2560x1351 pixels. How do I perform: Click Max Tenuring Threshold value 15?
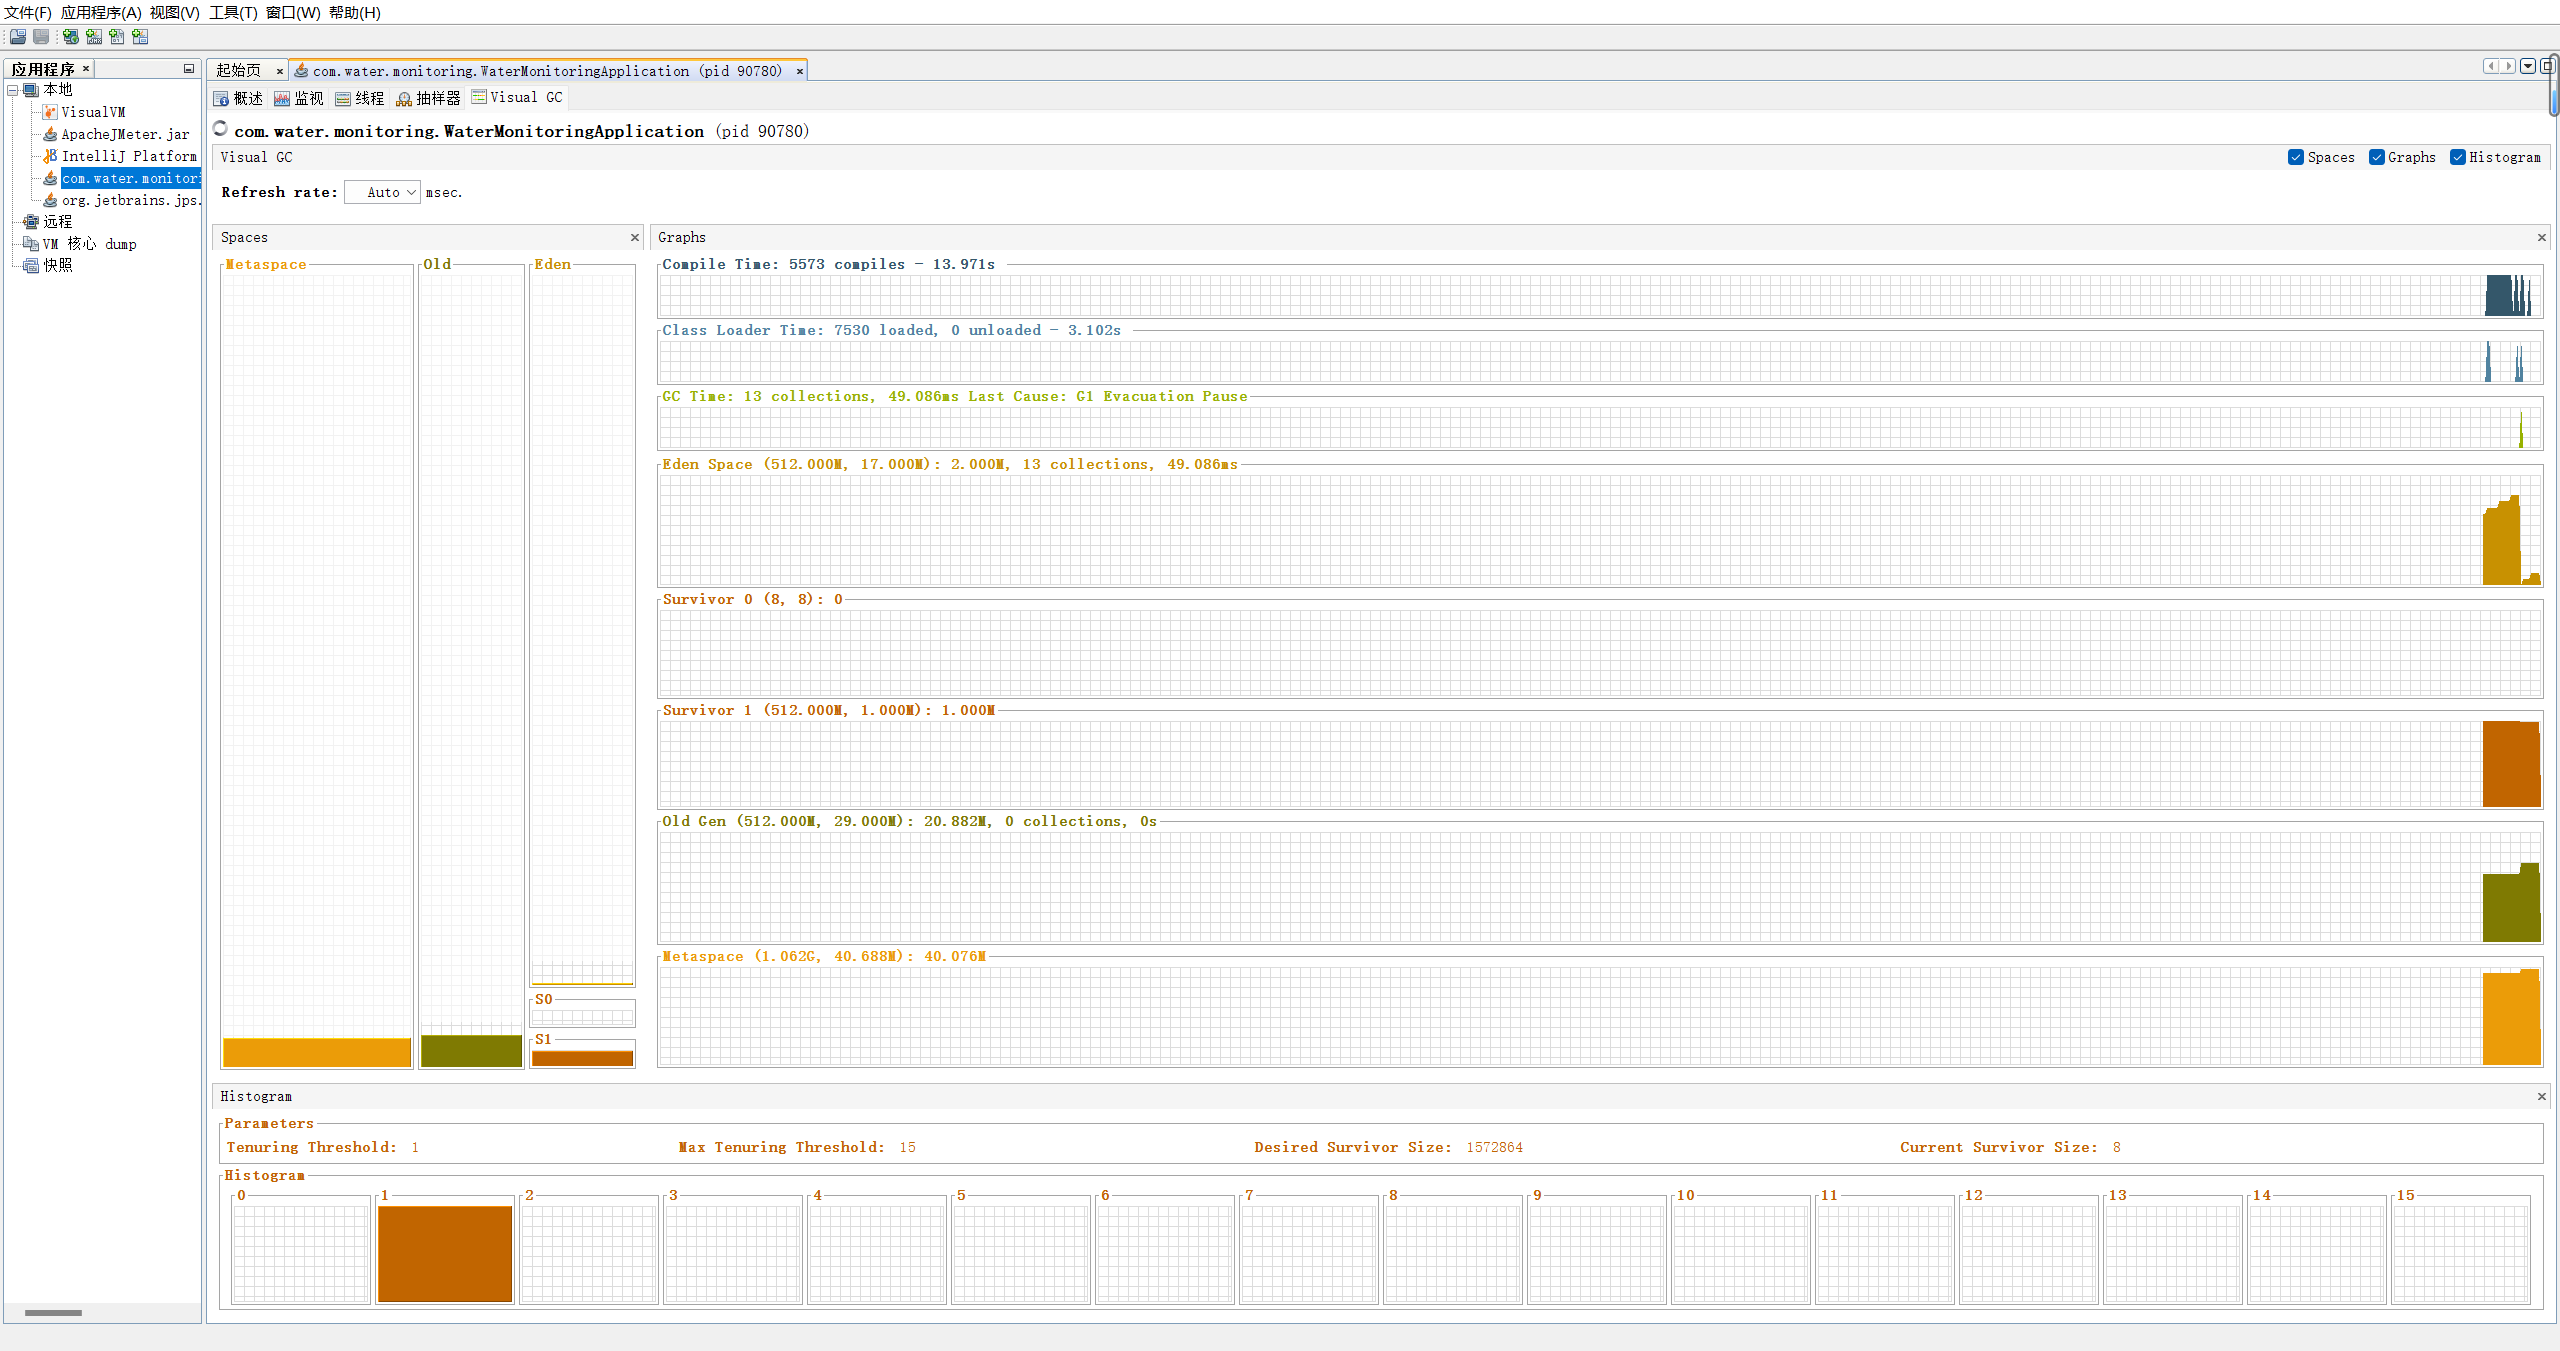(x=907, y=1147)
